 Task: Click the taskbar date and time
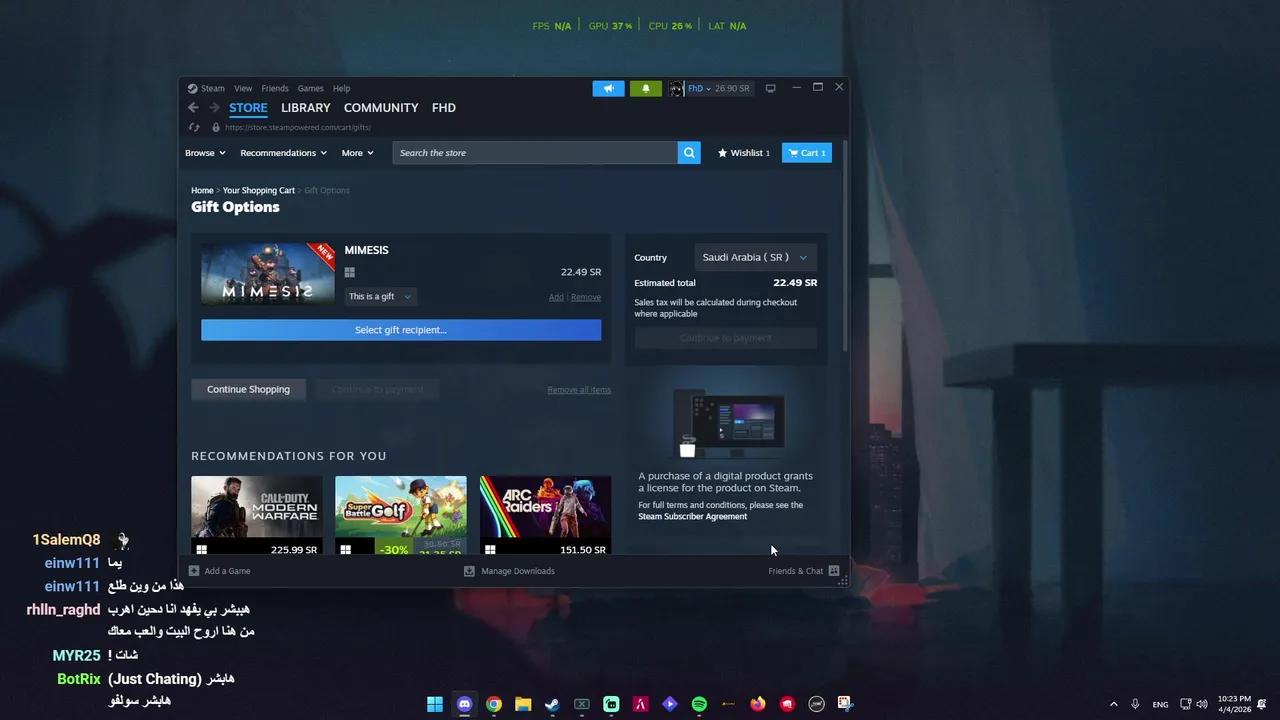pos(1234,704)
